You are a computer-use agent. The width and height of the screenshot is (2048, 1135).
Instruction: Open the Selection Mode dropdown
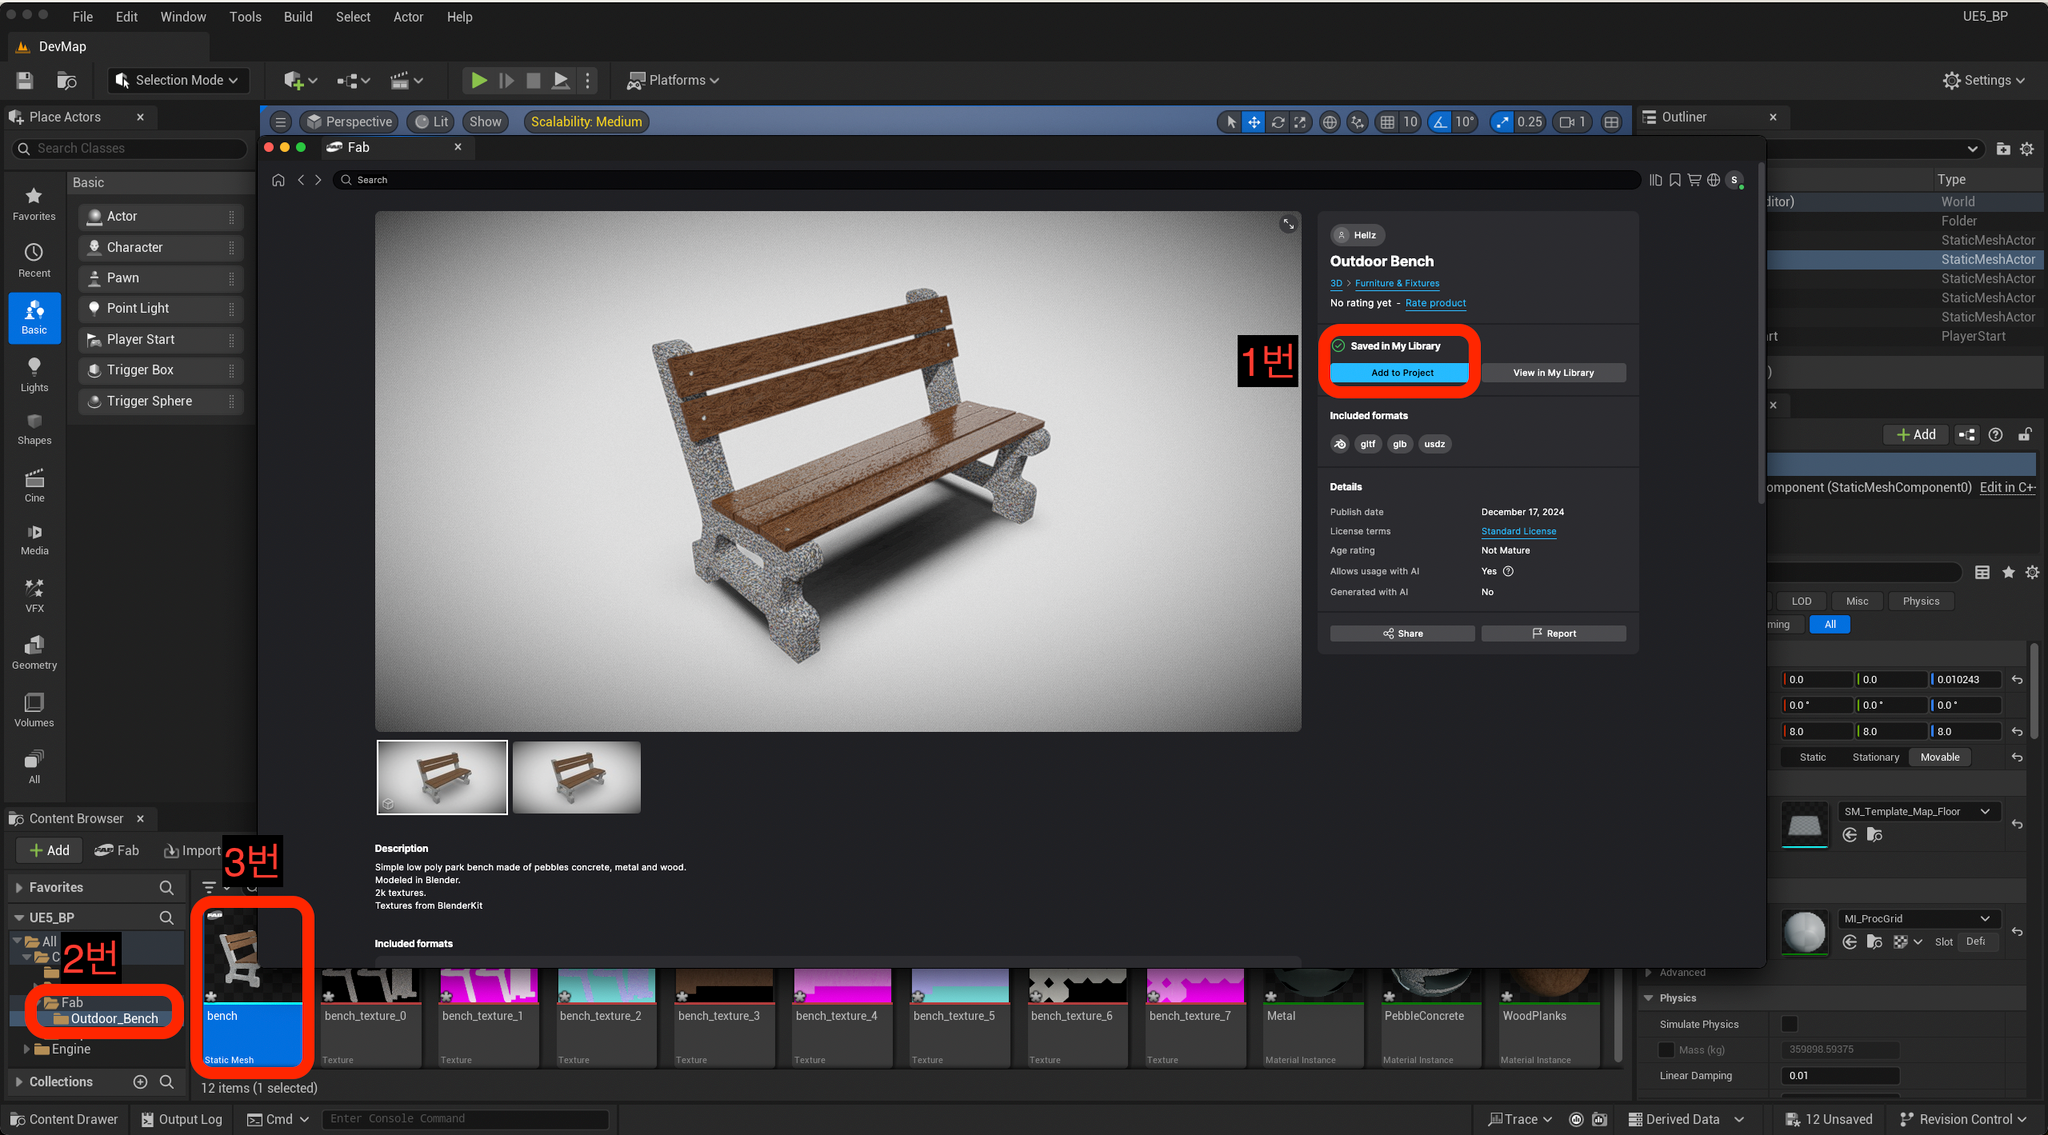[177, 80]
